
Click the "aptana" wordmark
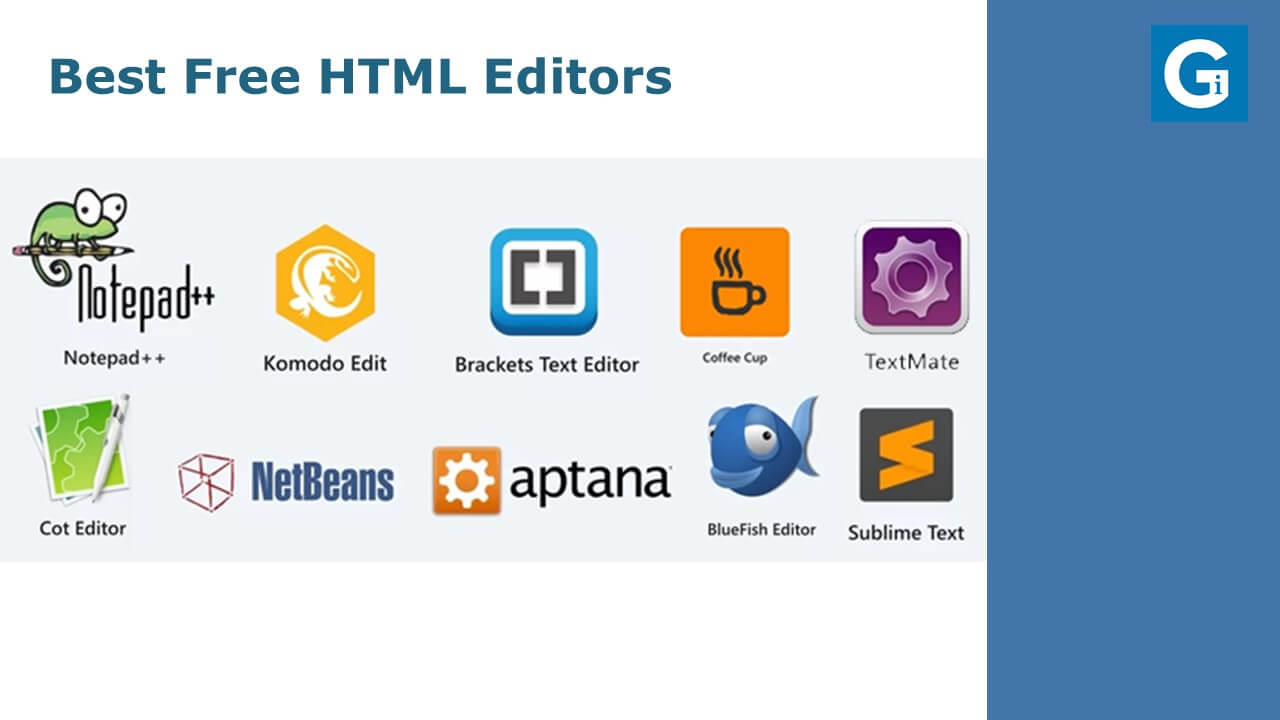tap(590, 480)
